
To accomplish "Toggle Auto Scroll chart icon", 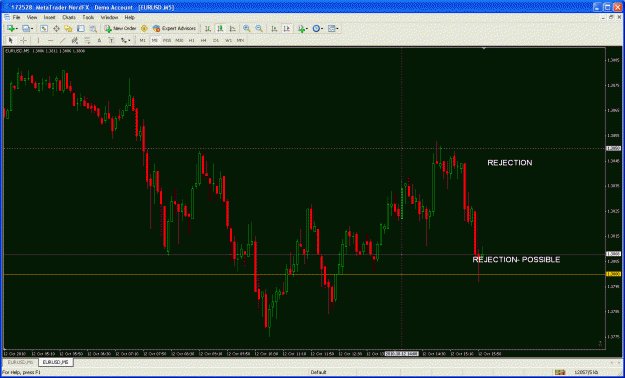I will tap(274, 29).
